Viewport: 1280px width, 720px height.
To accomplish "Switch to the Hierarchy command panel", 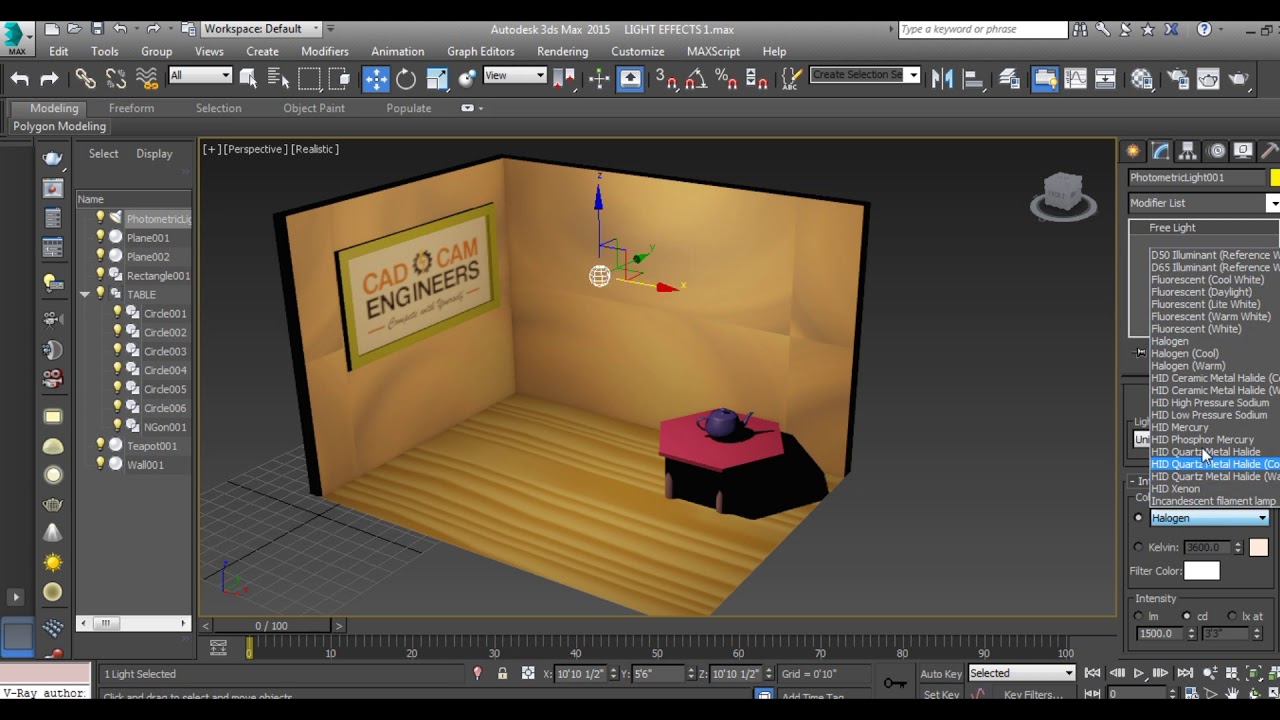I will point(1188,151).
